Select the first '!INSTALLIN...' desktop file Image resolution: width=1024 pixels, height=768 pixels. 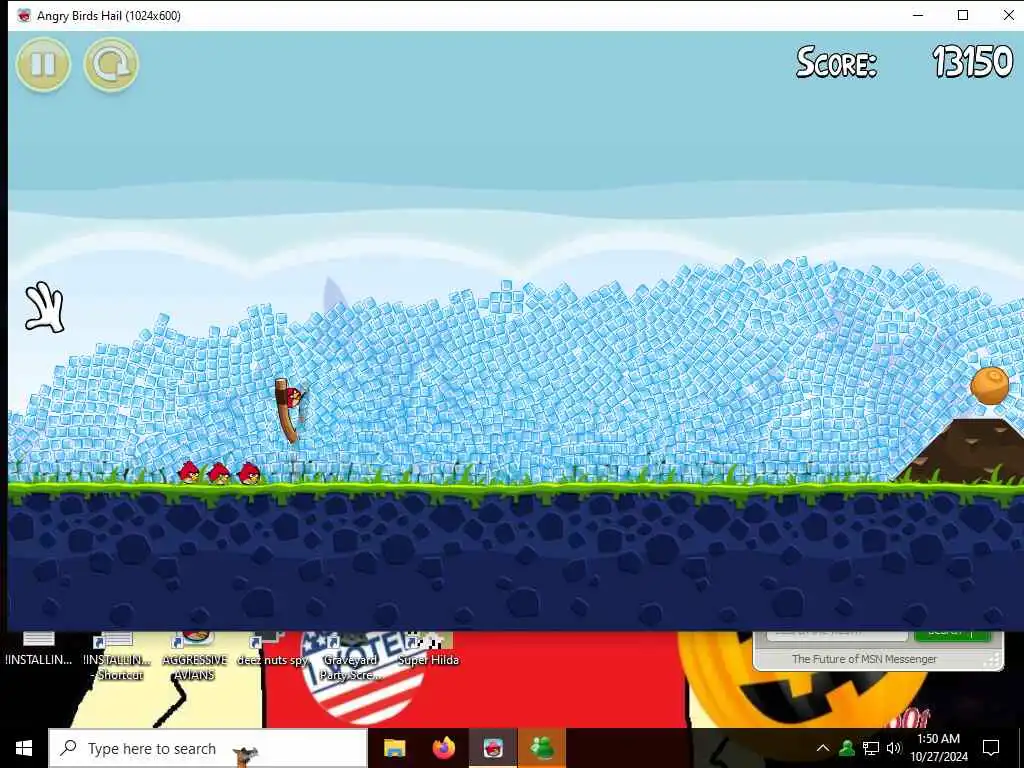[x=39, y=650]
